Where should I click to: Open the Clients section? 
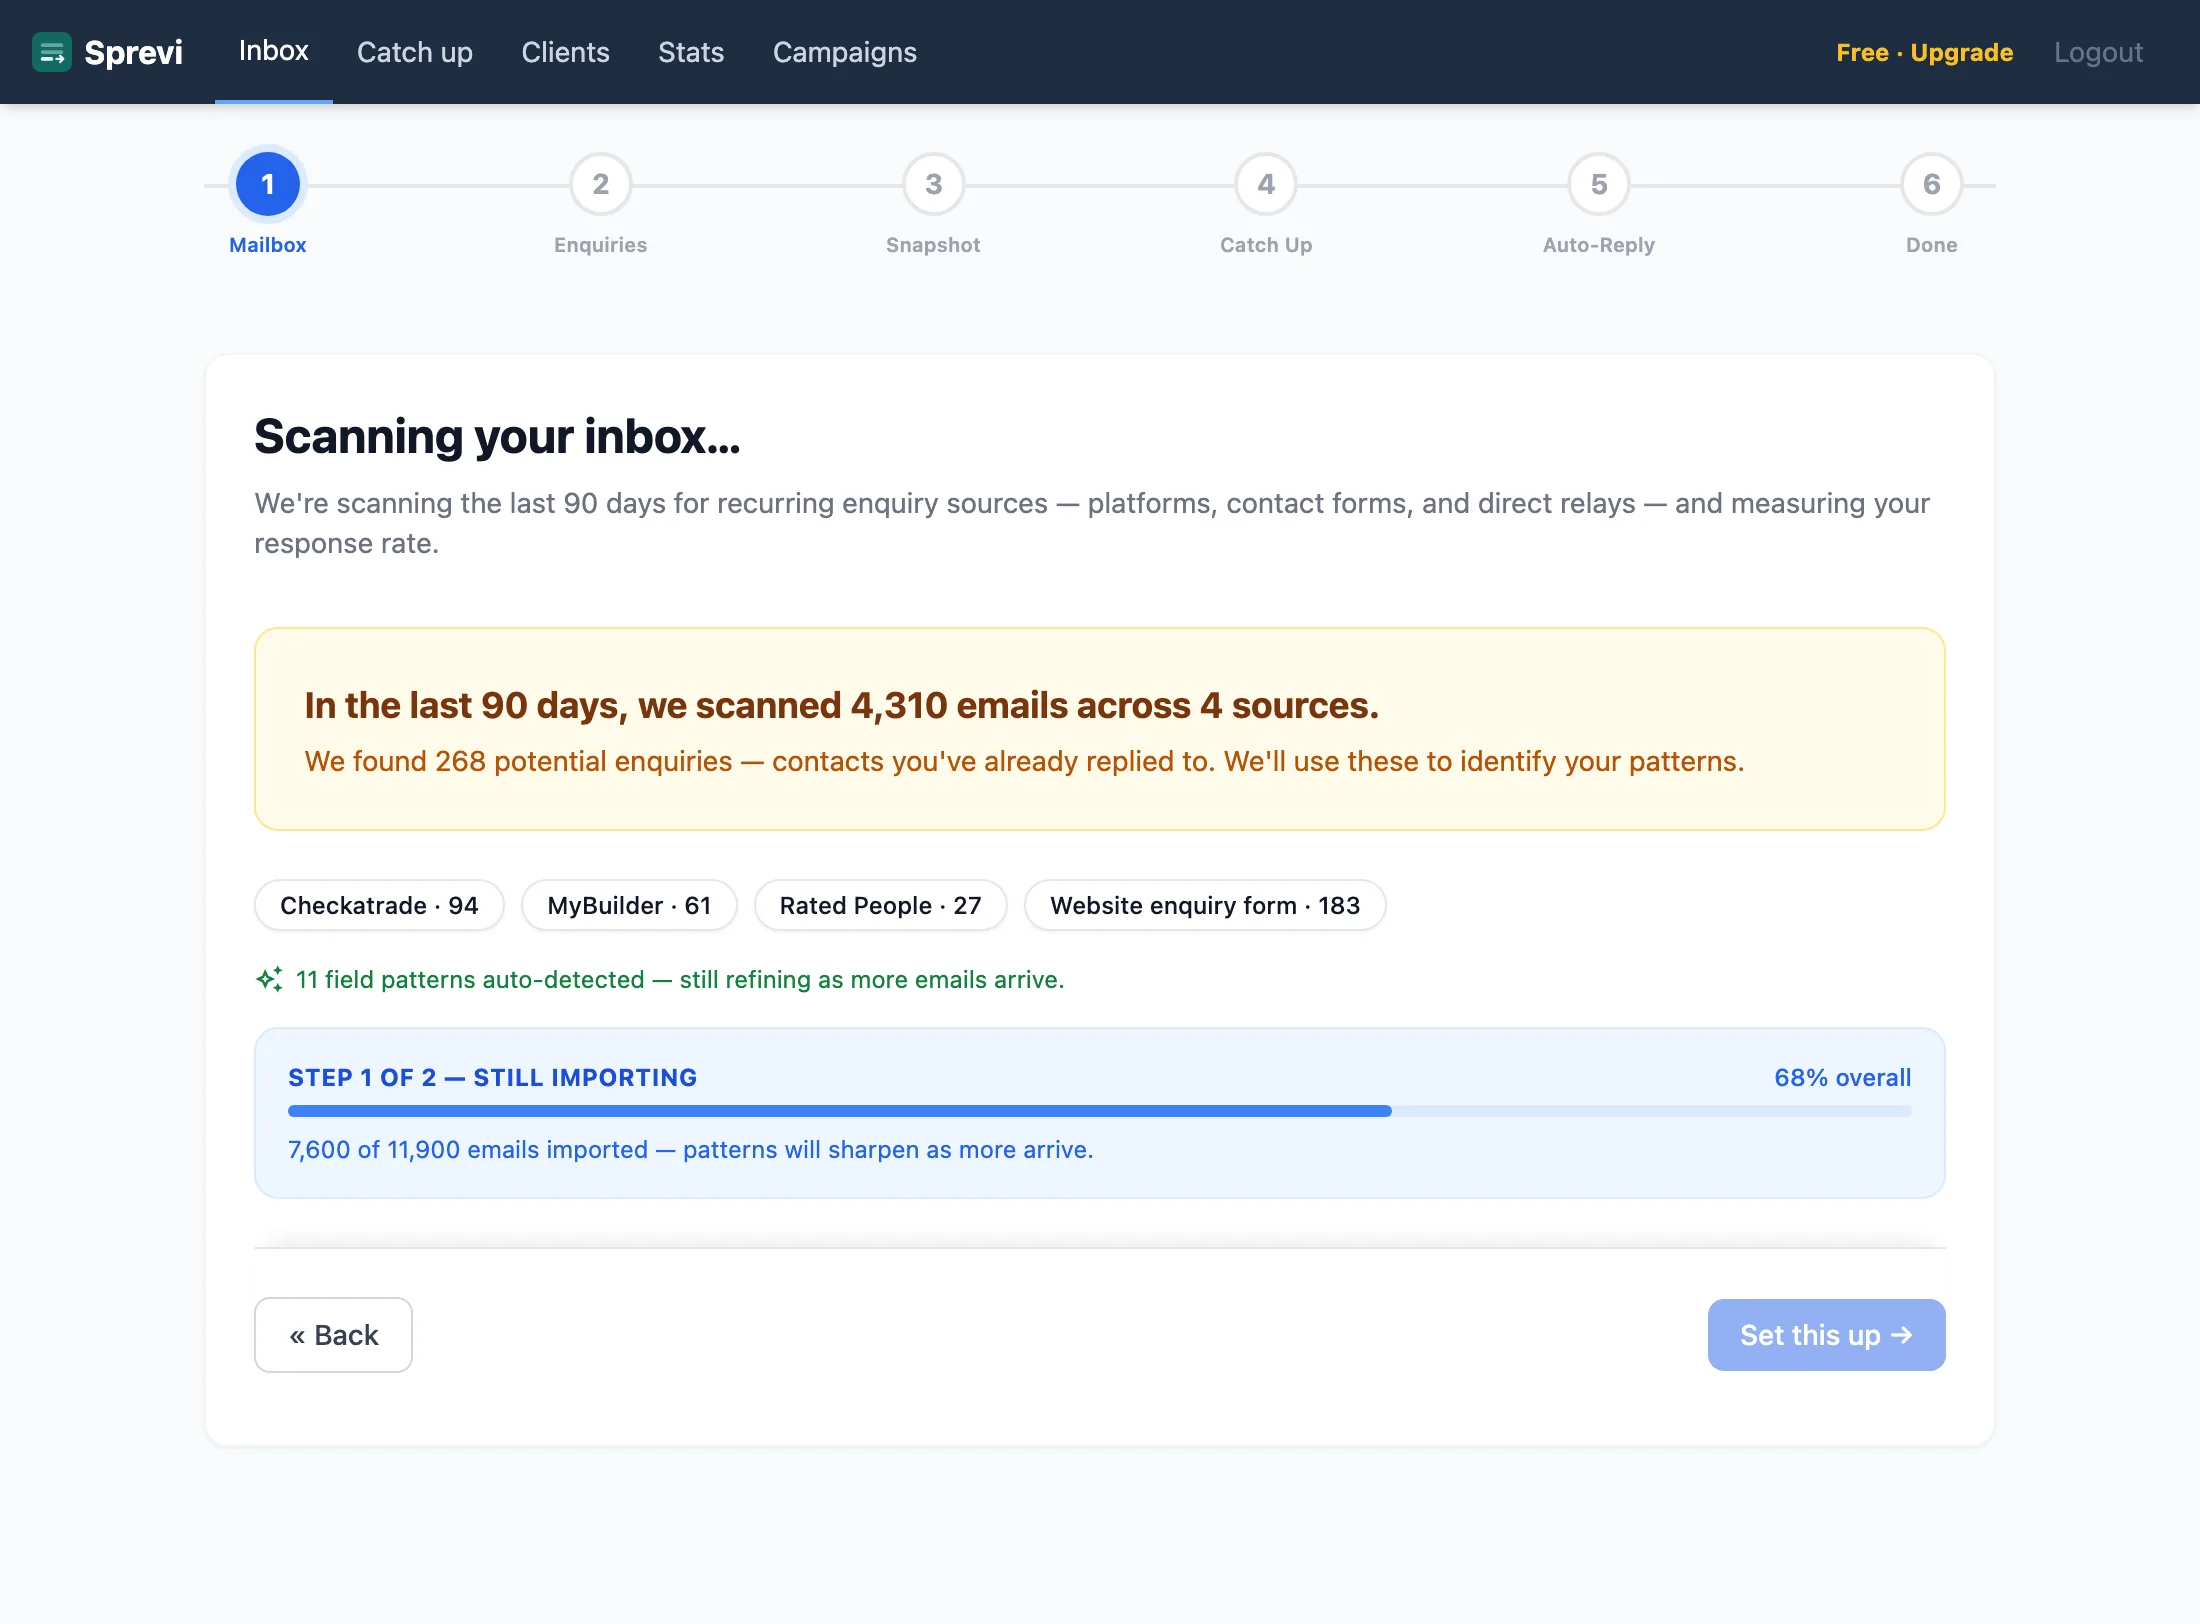(x=565, y=52)
